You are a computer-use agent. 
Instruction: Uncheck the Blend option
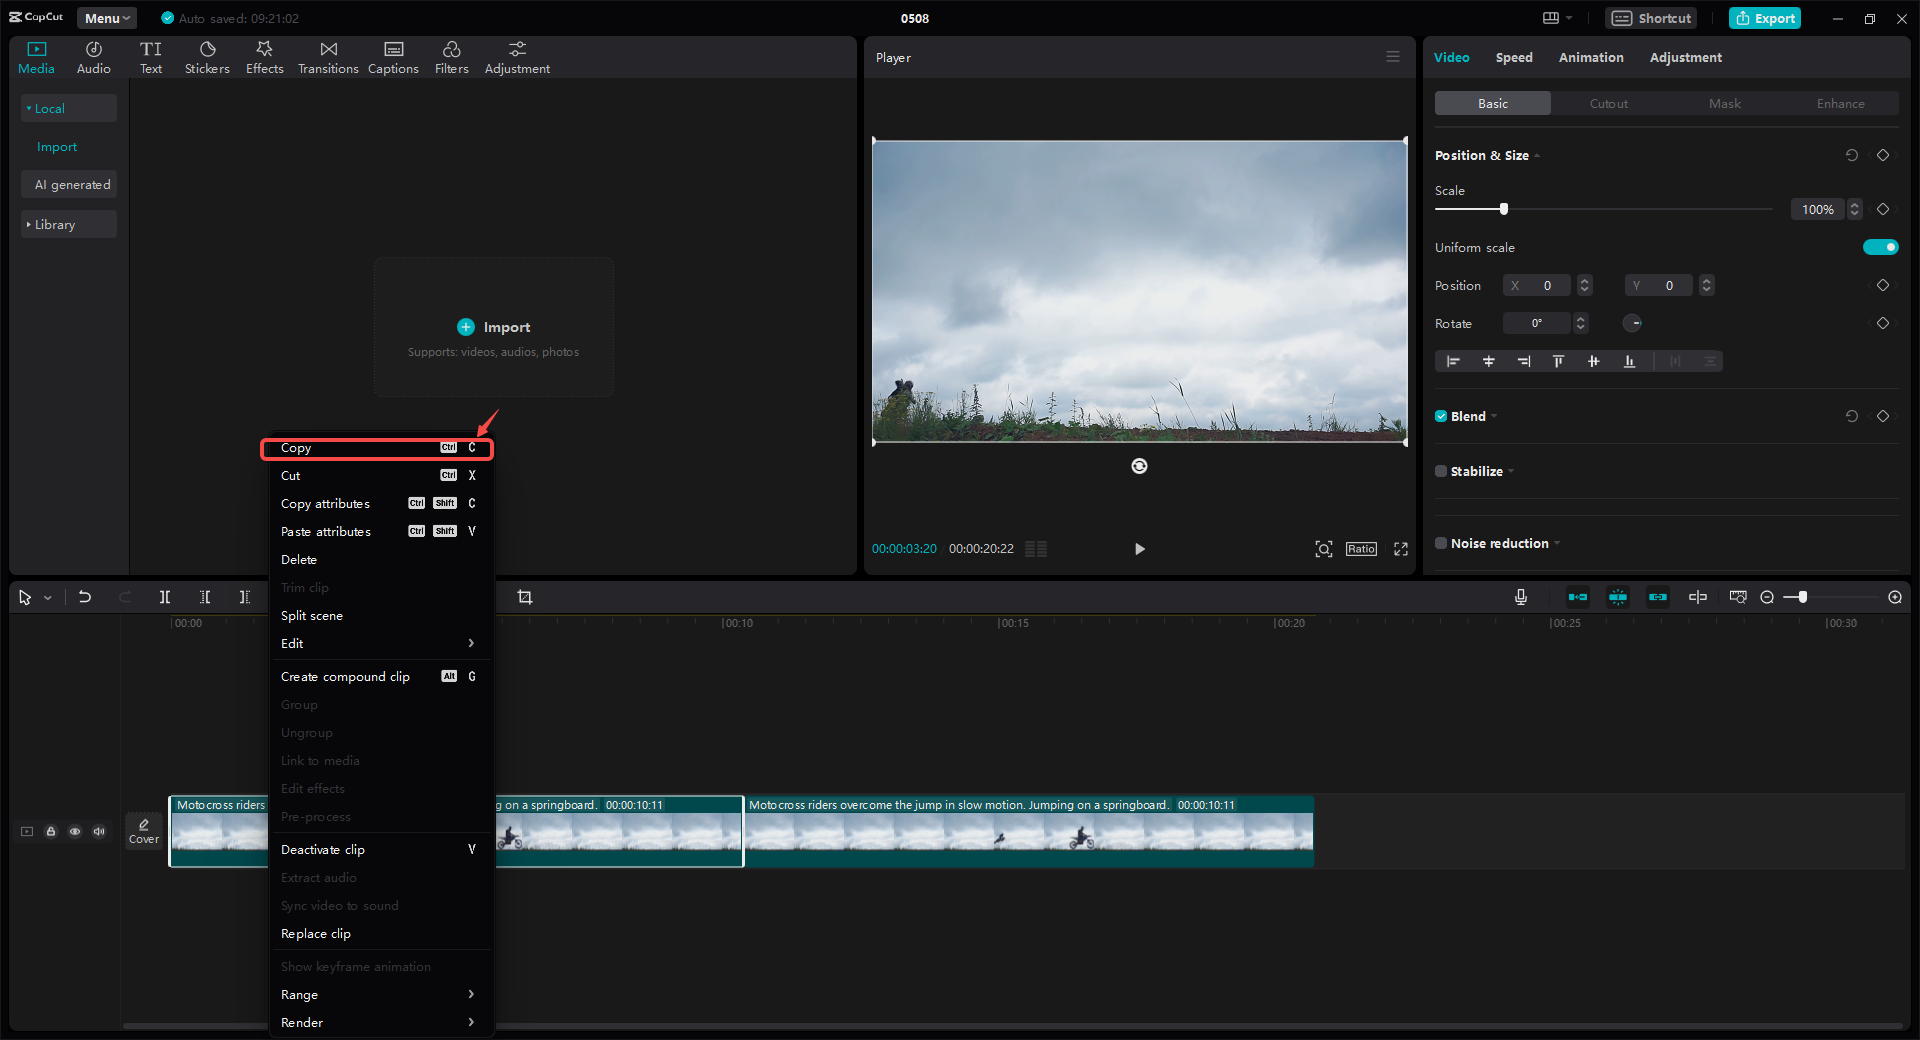pyautogui.click(x=1440, y=416)
